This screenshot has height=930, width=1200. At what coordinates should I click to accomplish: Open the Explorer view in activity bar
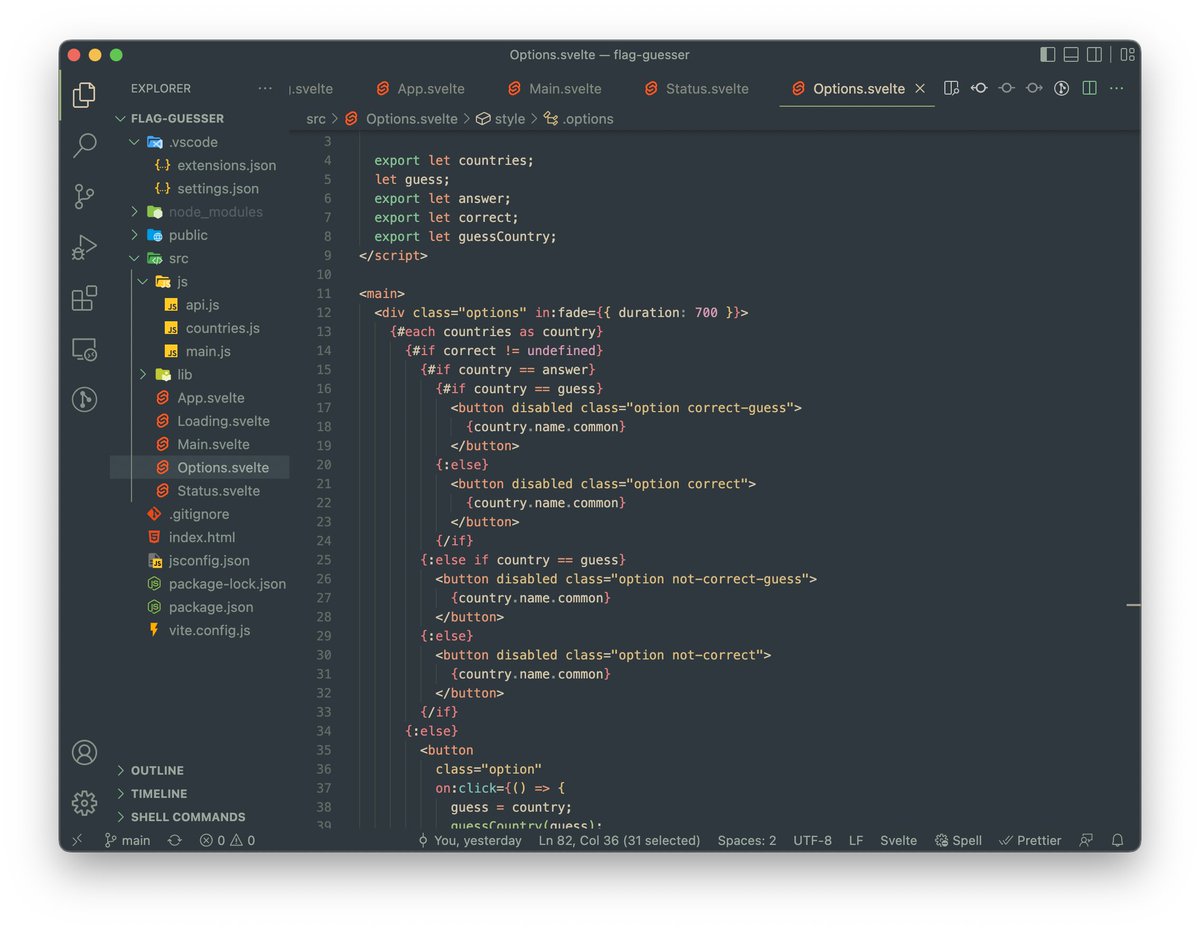click(x=85, y=95)
